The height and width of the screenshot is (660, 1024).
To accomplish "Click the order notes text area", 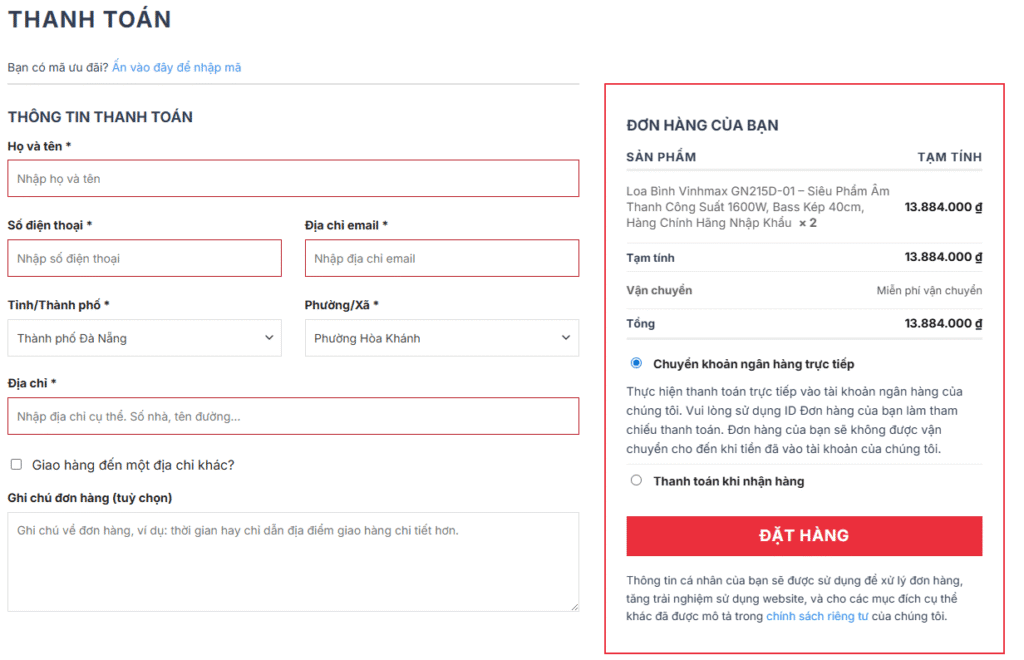I will pos(293,560).
